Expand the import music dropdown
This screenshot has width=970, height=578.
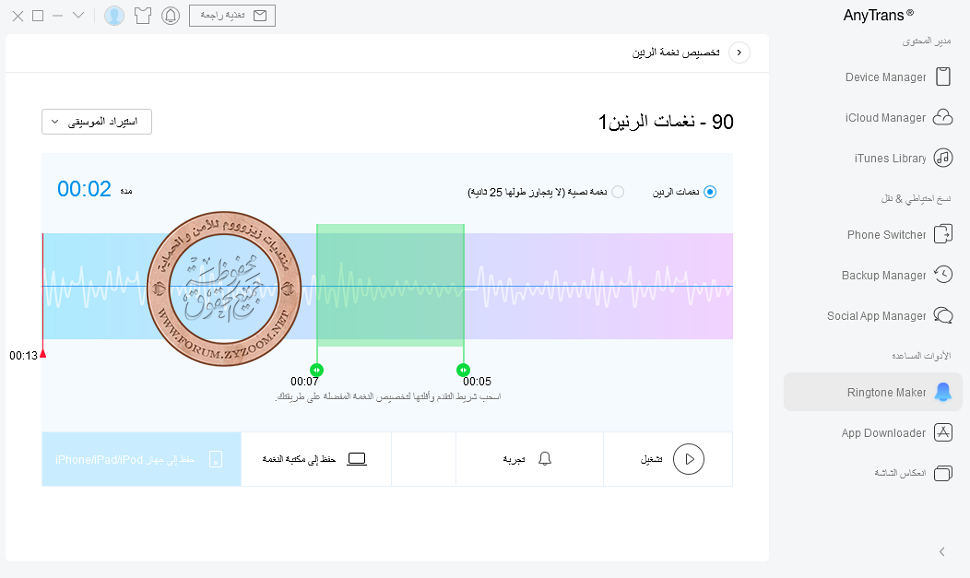(97, 122)
